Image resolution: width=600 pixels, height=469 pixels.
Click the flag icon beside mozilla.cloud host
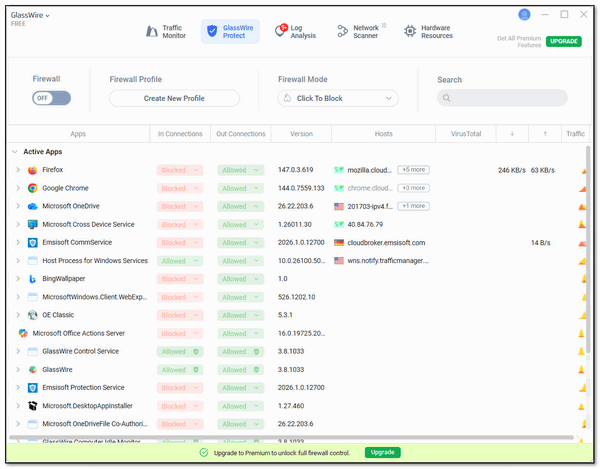(339, 170)
